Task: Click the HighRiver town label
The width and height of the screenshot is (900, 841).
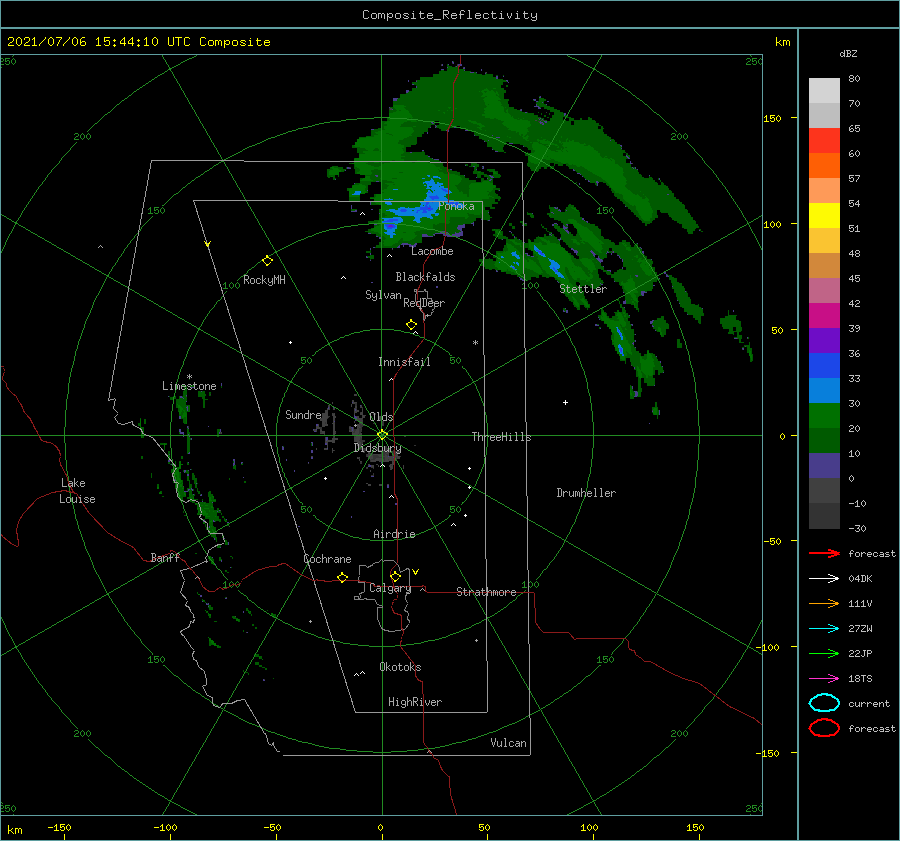Action: tap(415, 702)
